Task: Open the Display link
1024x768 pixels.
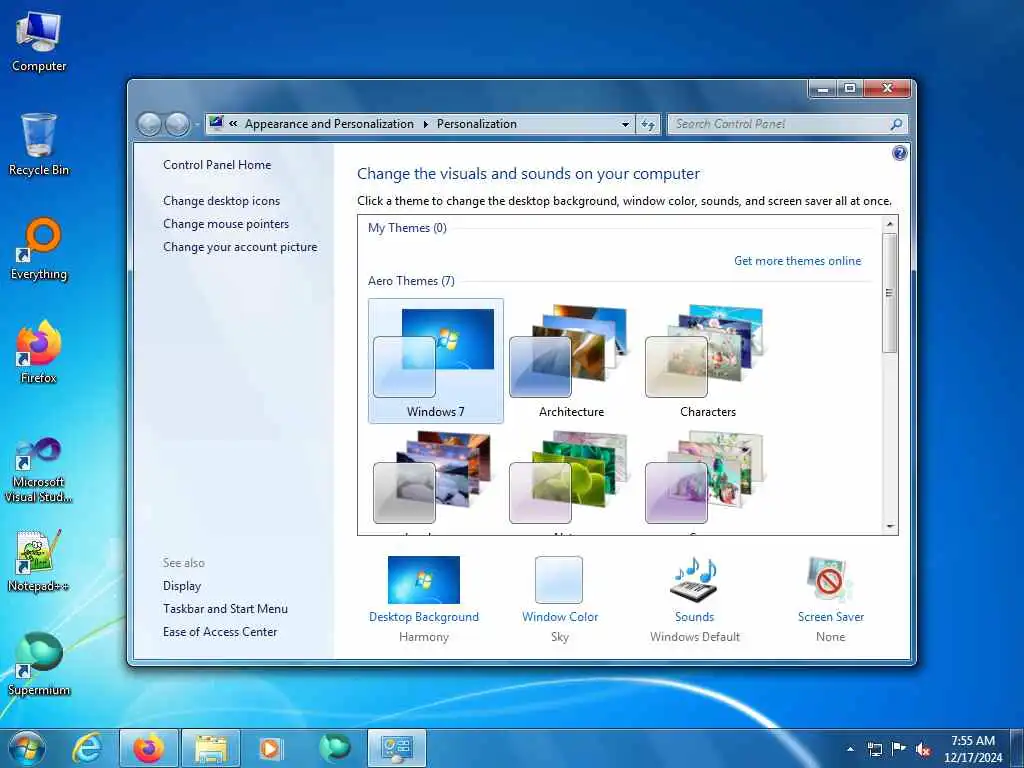Action: (x=182, y=586)
